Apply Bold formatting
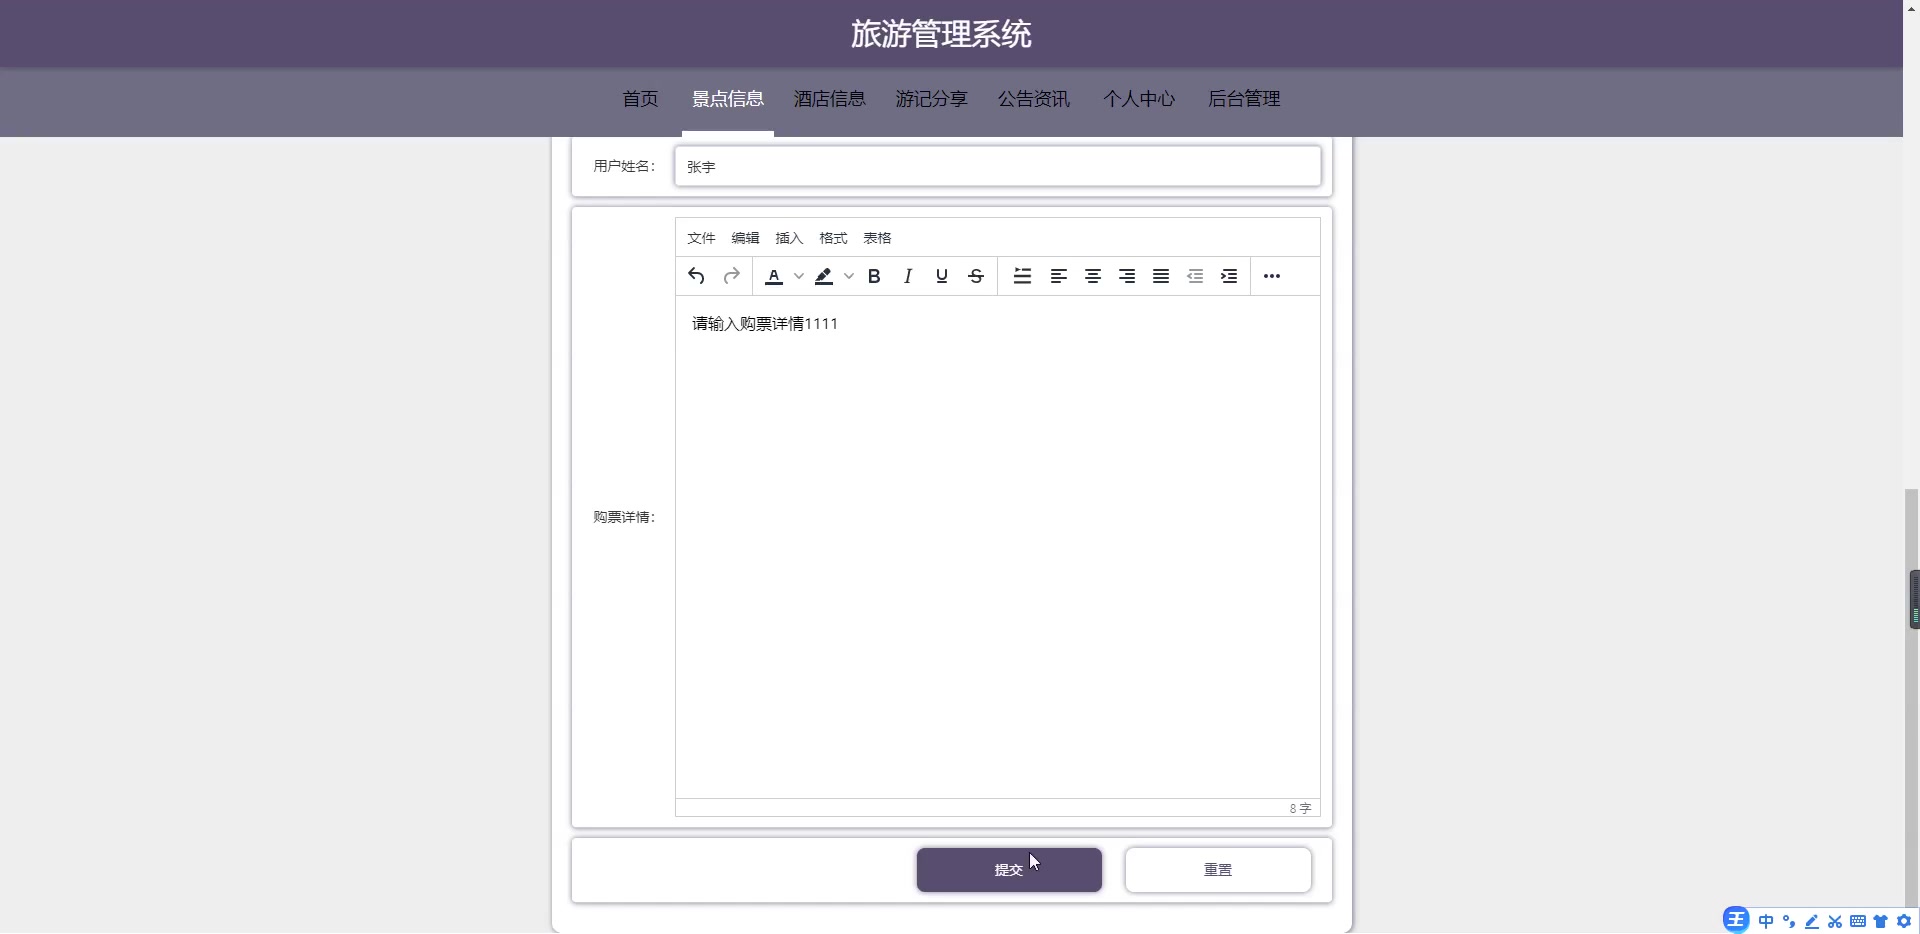 [873, 276]
